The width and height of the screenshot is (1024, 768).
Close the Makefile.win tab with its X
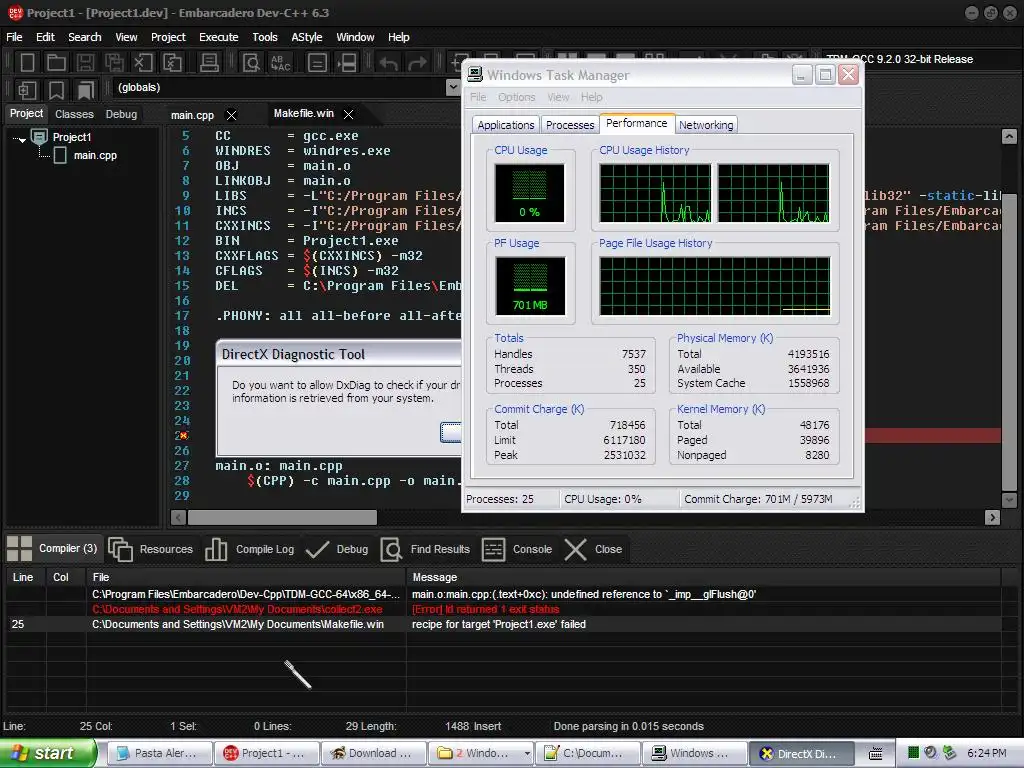[x=349, y=114]
